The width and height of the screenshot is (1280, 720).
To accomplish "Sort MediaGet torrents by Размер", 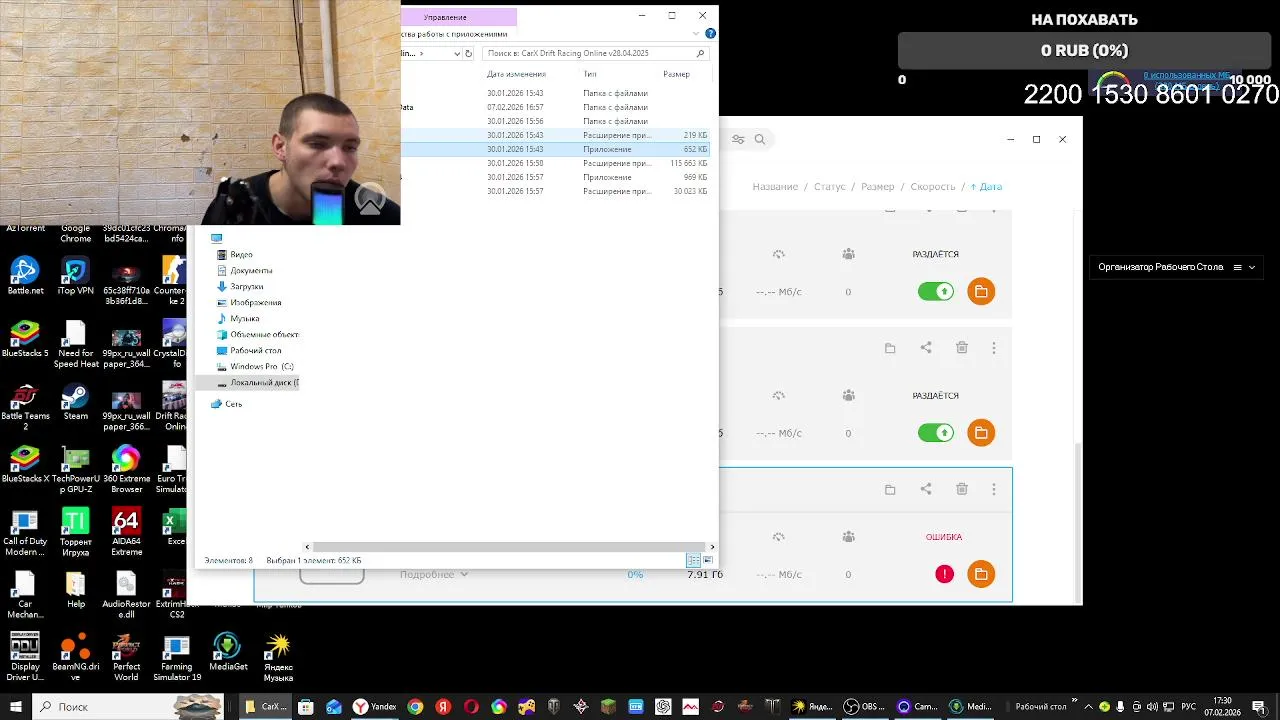I will click(x=878, y=187).
